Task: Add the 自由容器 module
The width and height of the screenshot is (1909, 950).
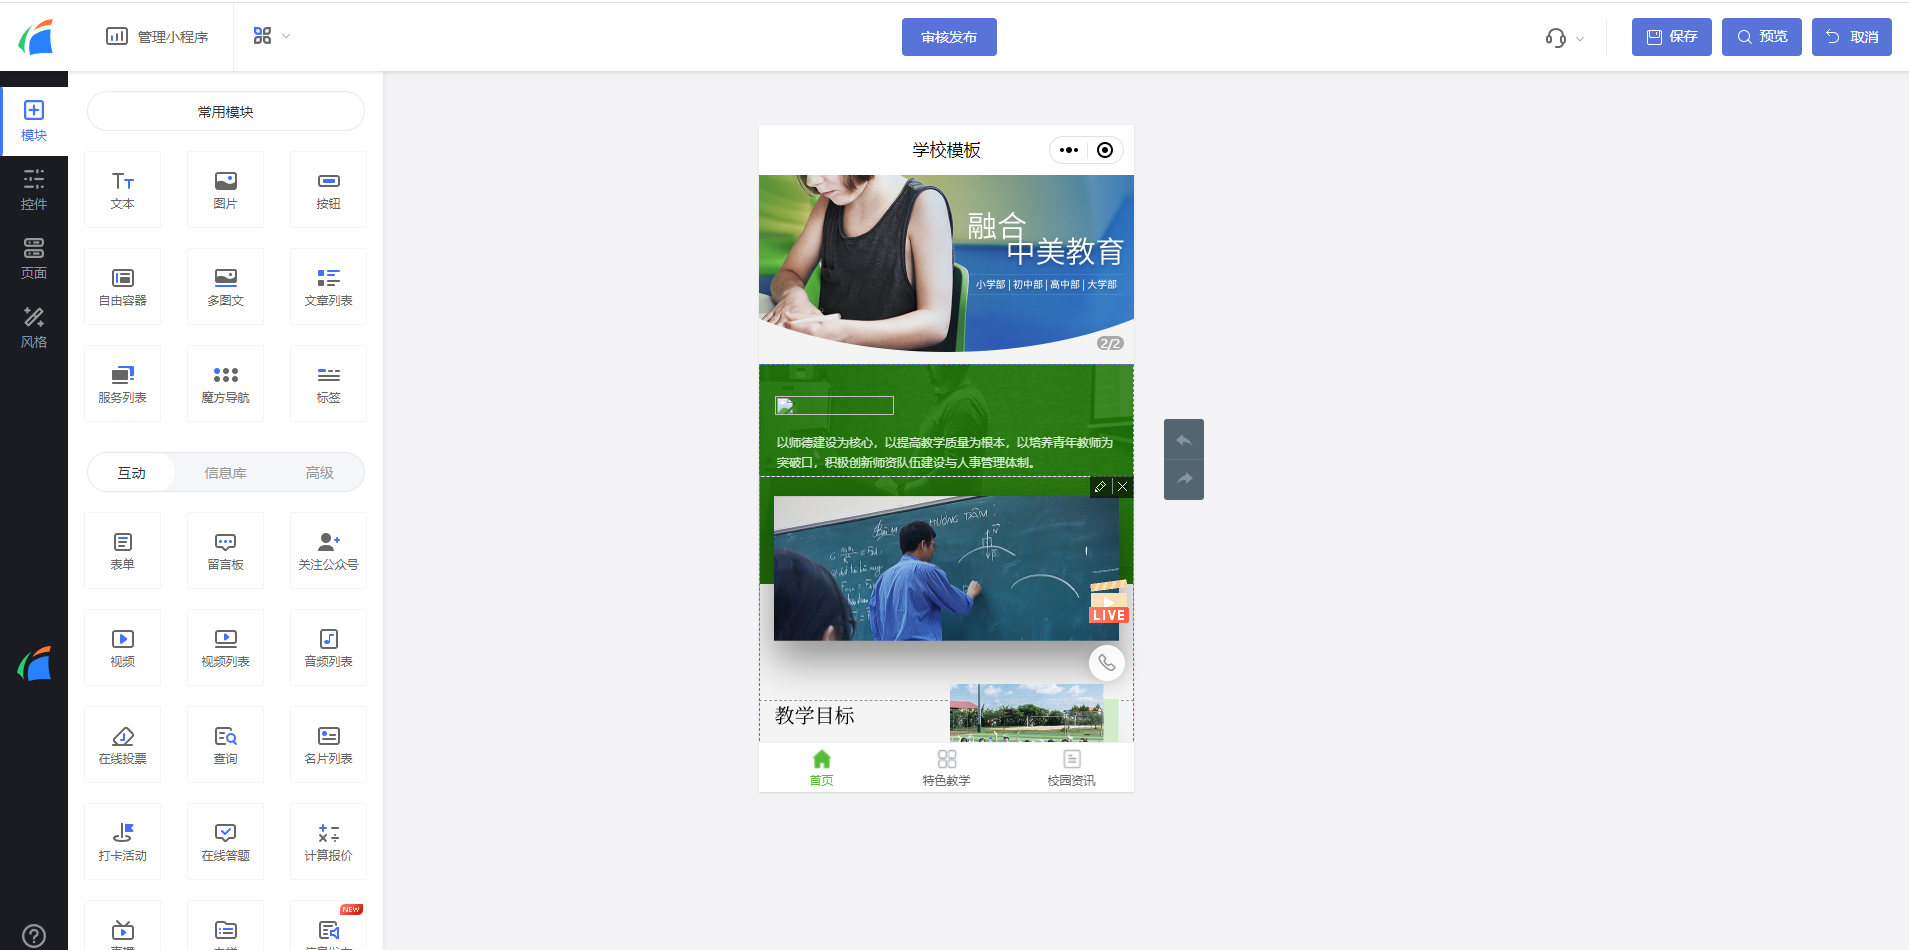Action: [x=123, y=287]
